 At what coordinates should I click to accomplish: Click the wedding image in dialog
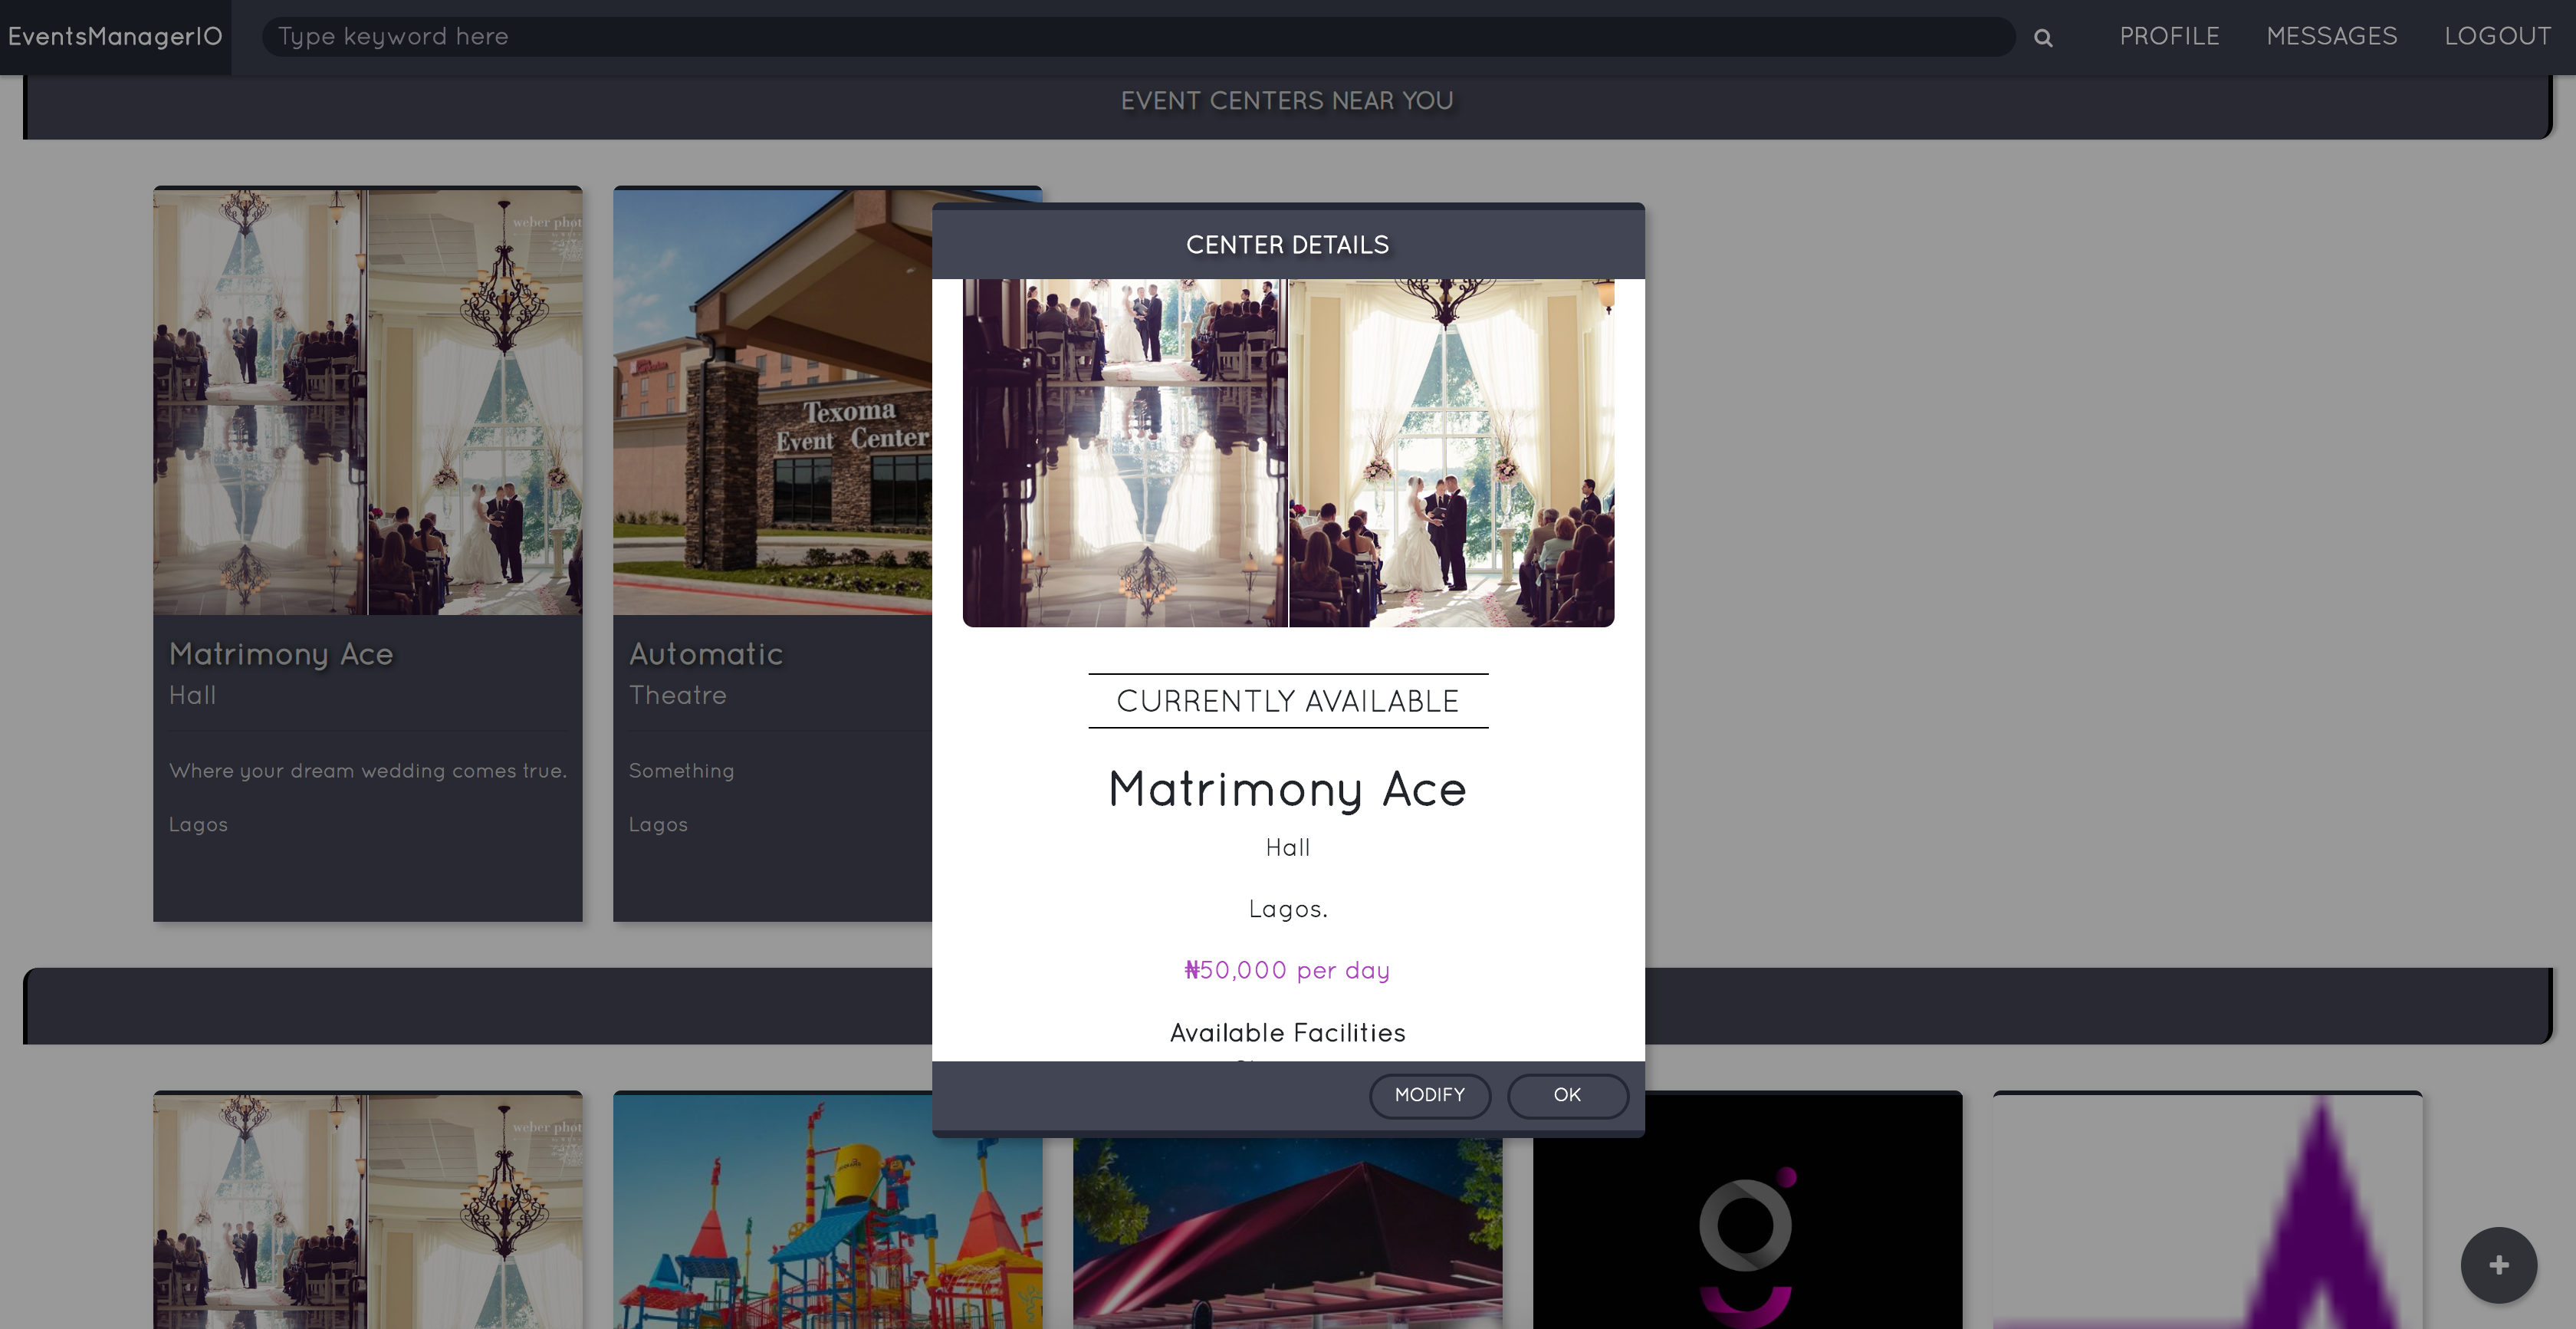click(x=1288, y=453)
